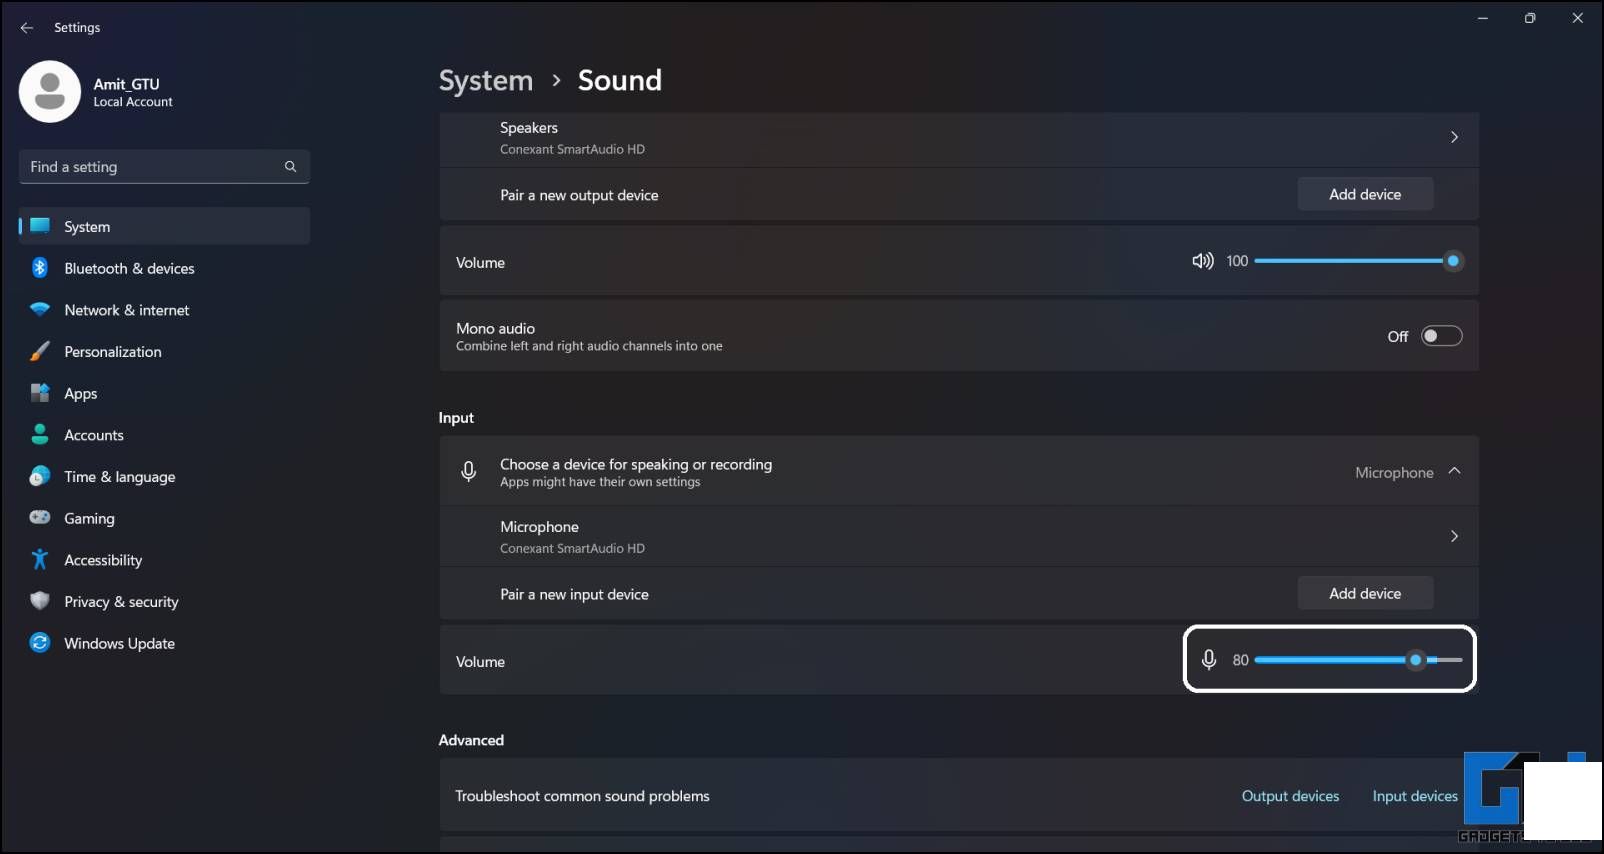Open Privacy & security page
Viewport: 1604px width, 854px height.
tap(164, 601)
